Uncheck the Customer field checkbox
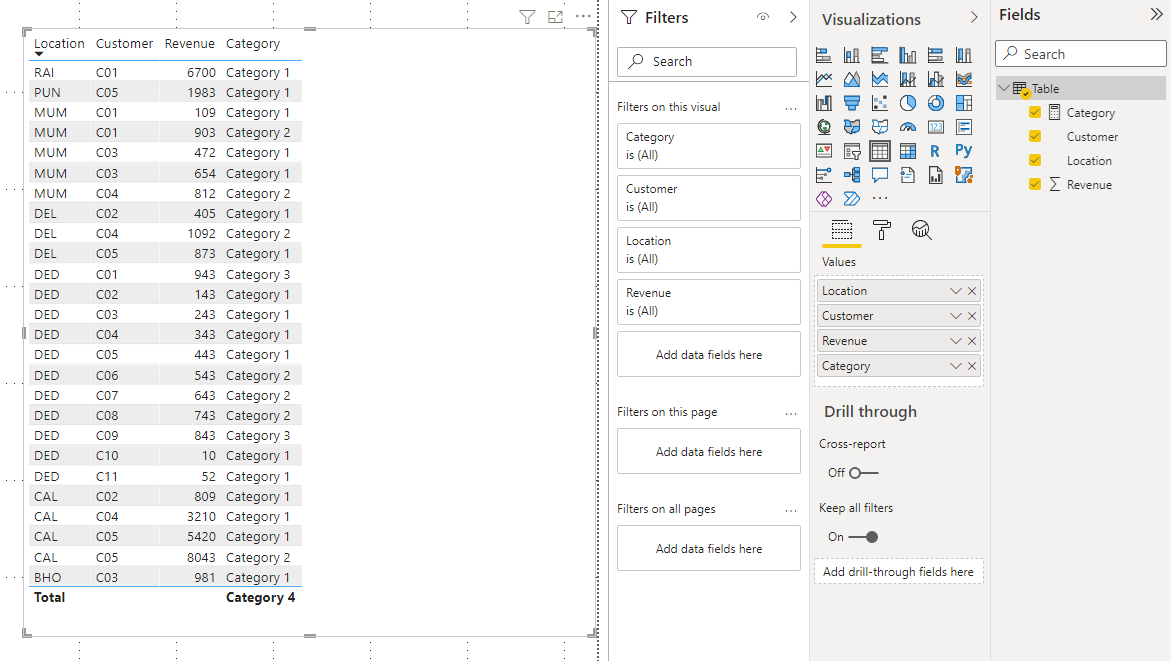Screen dimensions: 1171x661 (x=1035, y=137)
